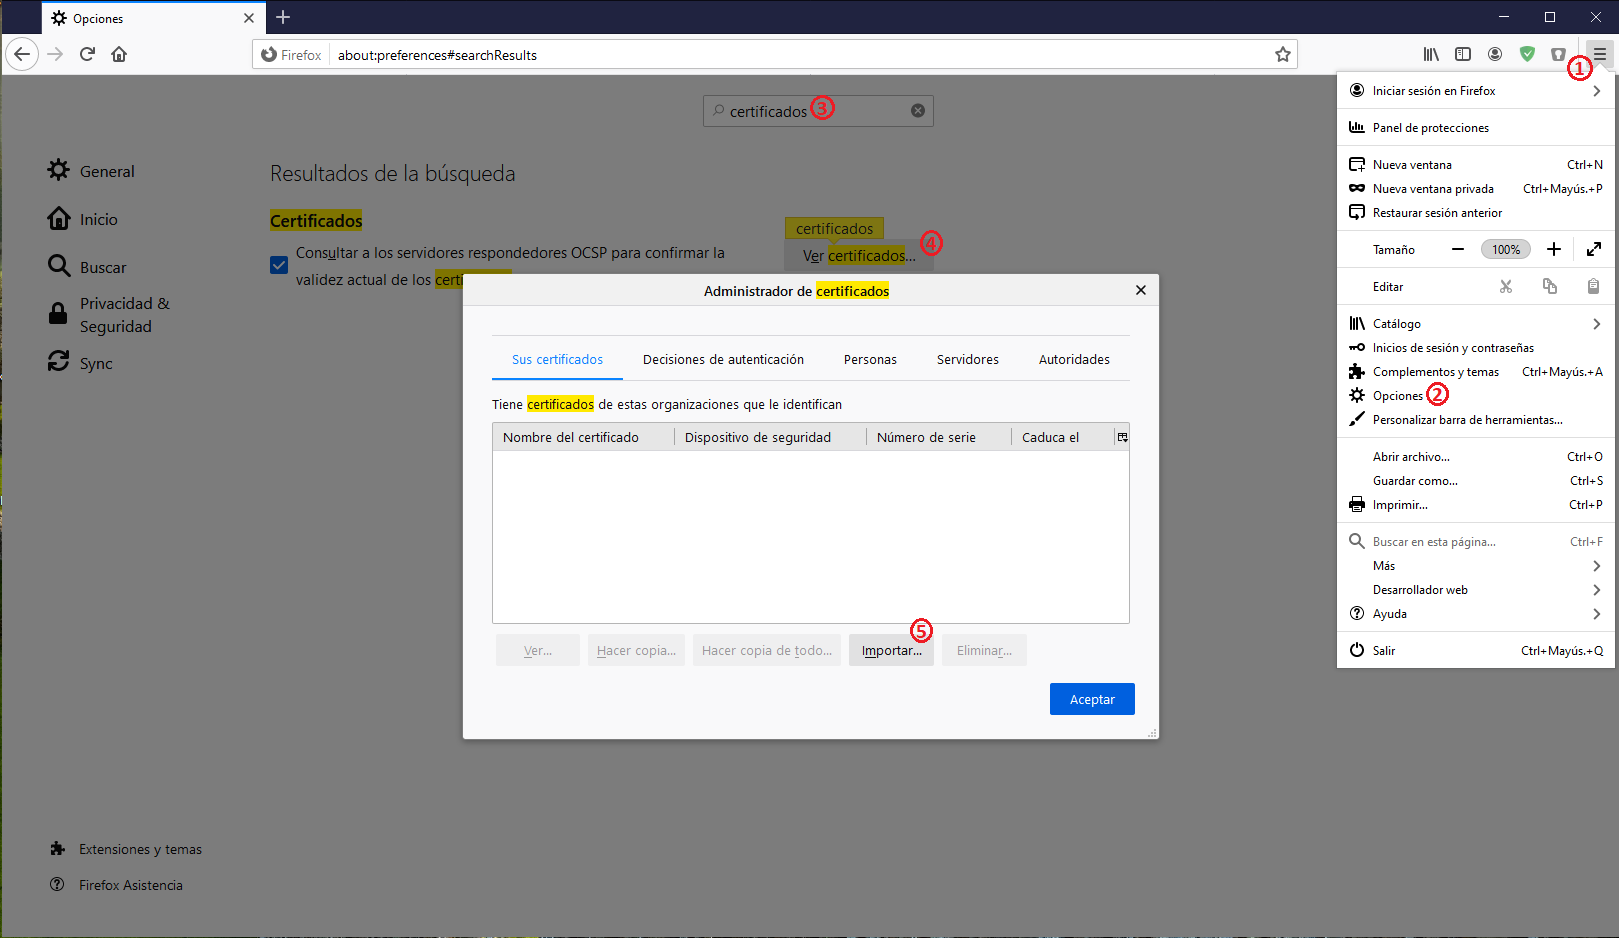Toggle the sidebar toolbar icon
Viewport: 1619px width, 938px height.
point(1463,54)
